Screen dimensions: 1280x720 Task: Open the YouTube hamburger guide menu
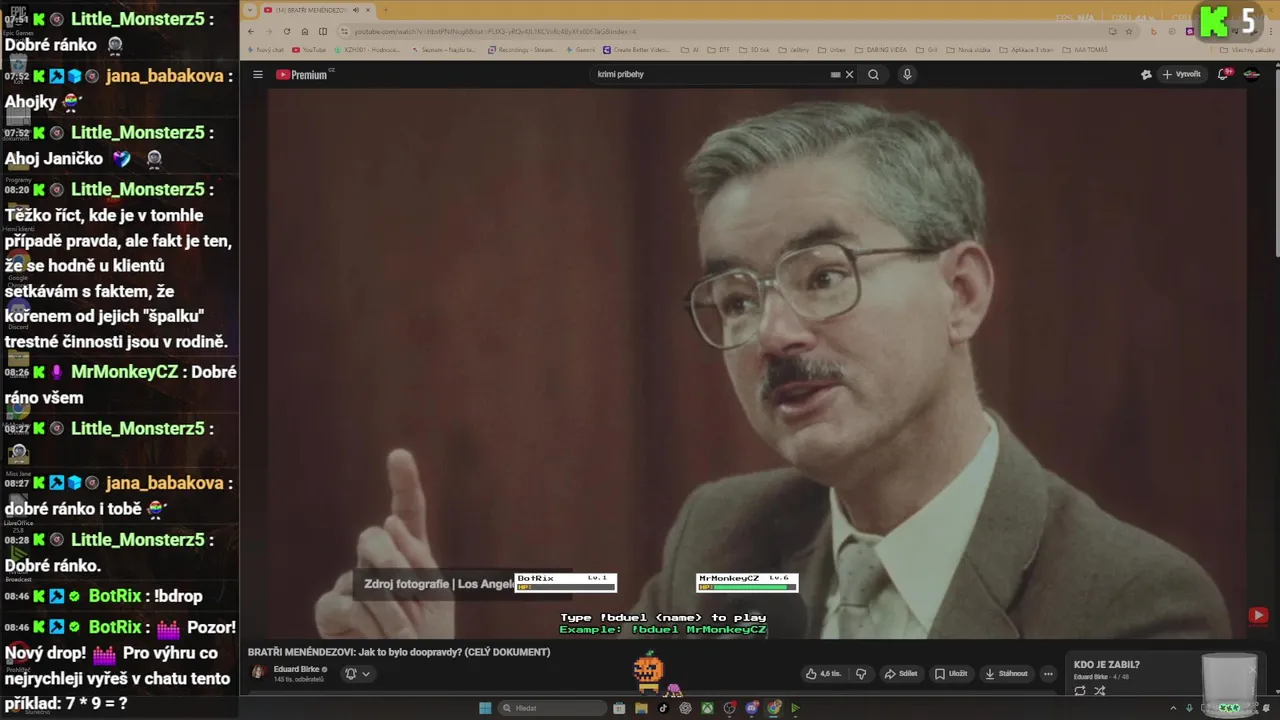(x=257, y=74)
